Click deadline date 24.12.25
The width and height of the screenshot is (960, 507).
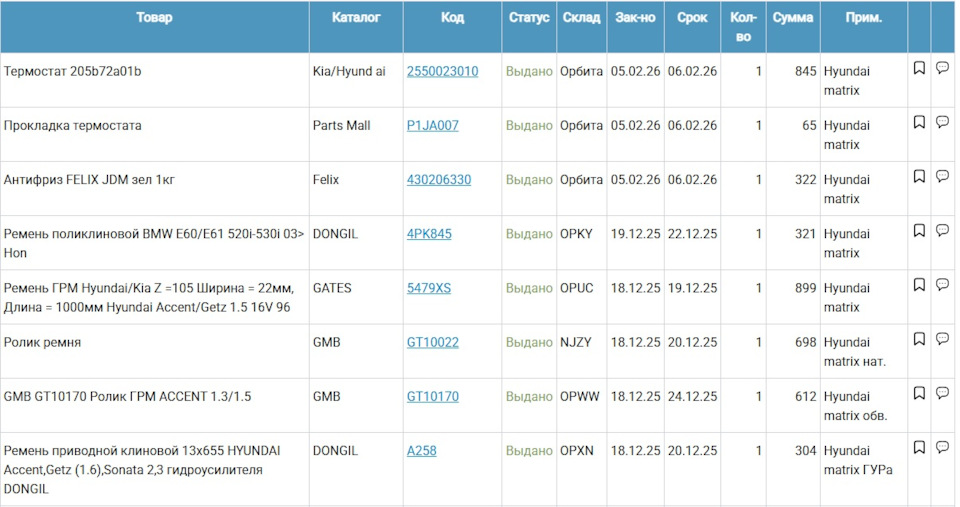(692, 396)
